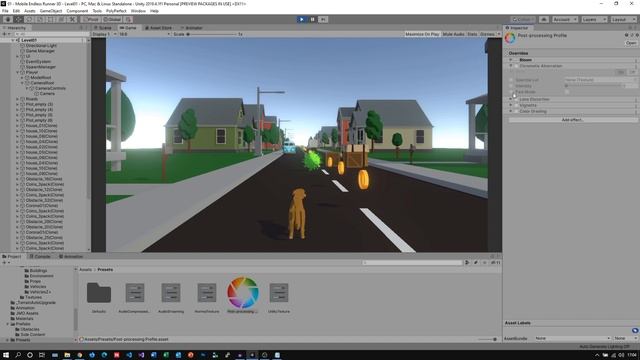Click the Pause button
This screenshot has height=360, width=640.
tap(312, 19)
